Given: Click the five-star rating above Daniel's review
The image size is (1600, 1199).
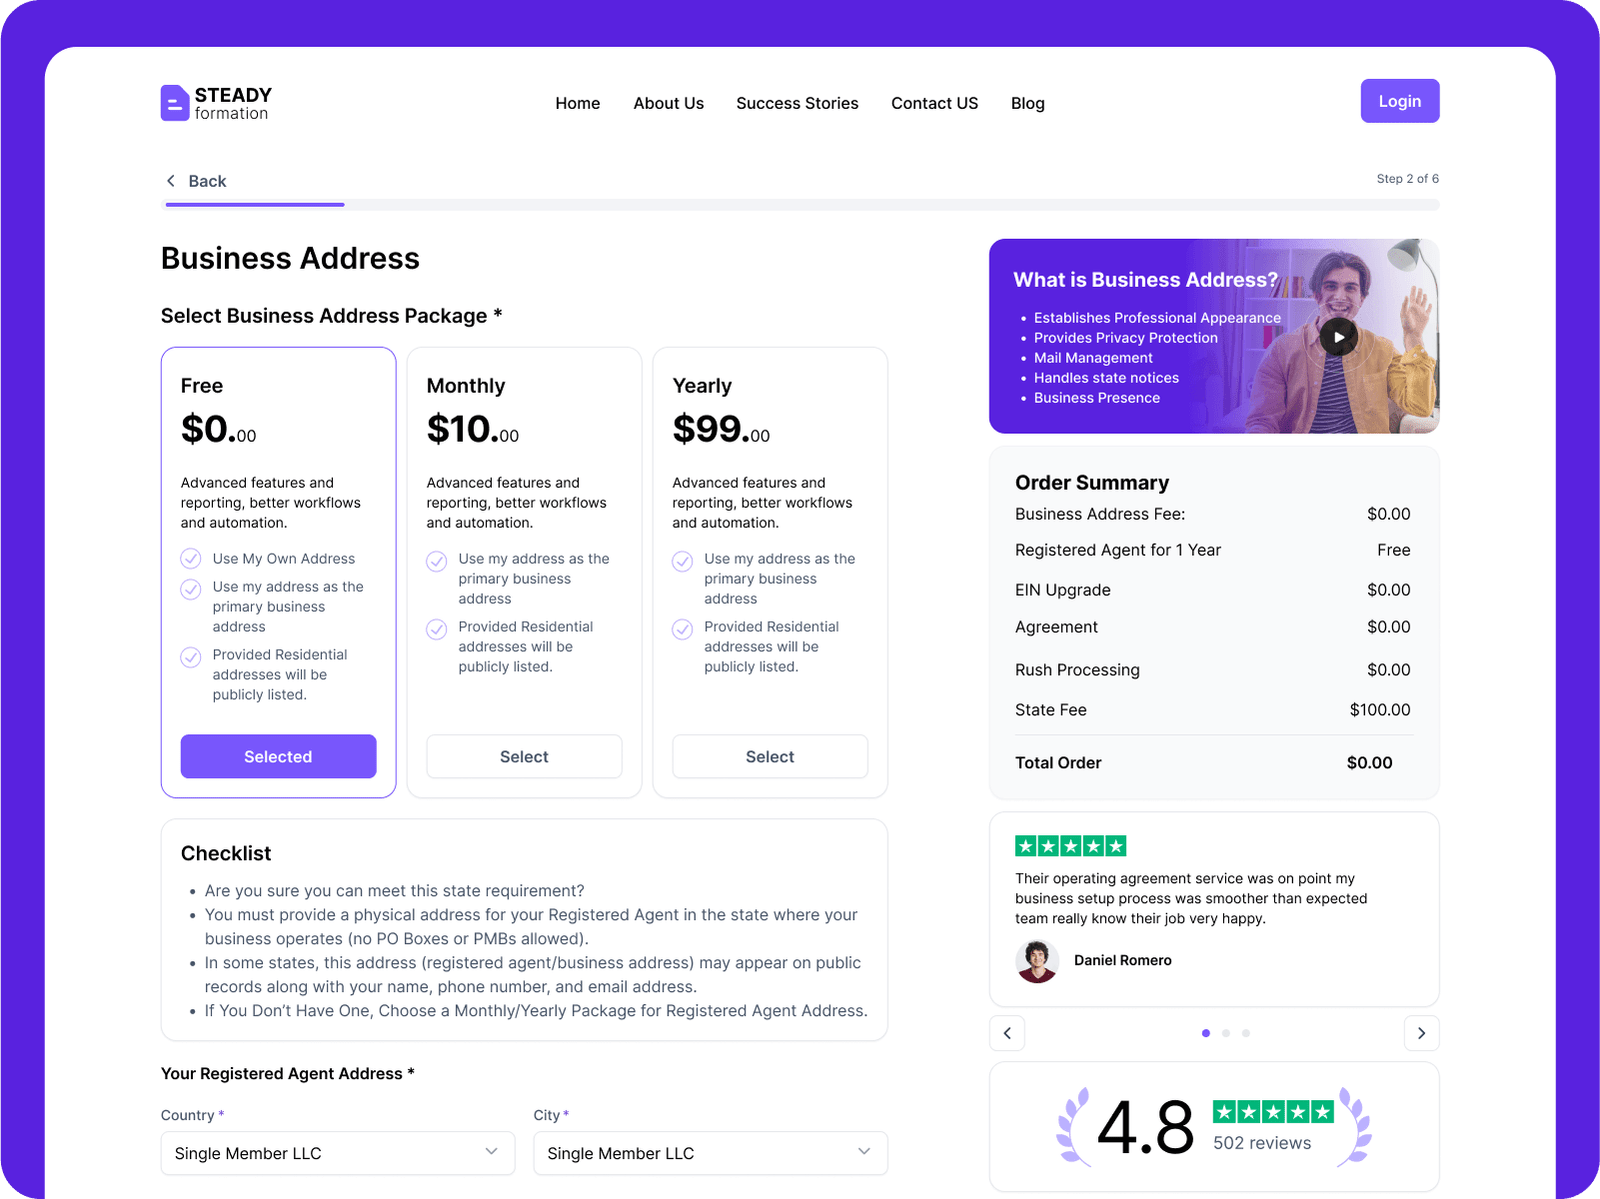Looking at the screenshot, I should [1070, 846].
